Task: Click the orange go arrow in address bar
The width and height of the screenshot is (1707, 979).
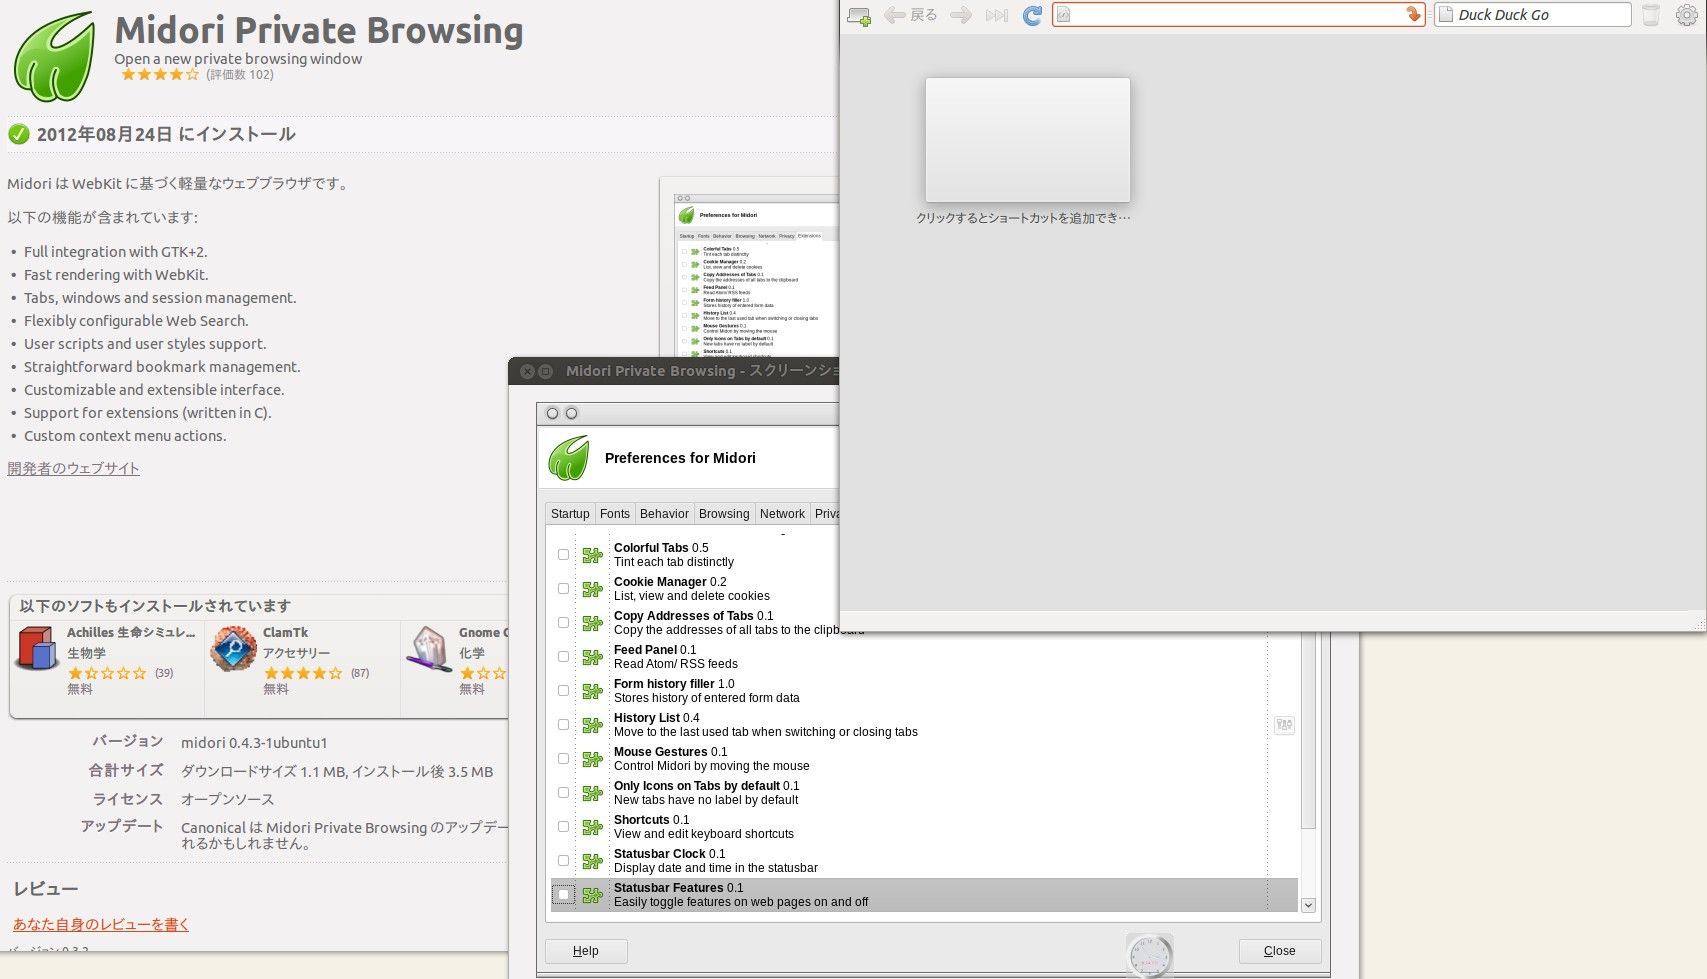Action: point(1413,14)
